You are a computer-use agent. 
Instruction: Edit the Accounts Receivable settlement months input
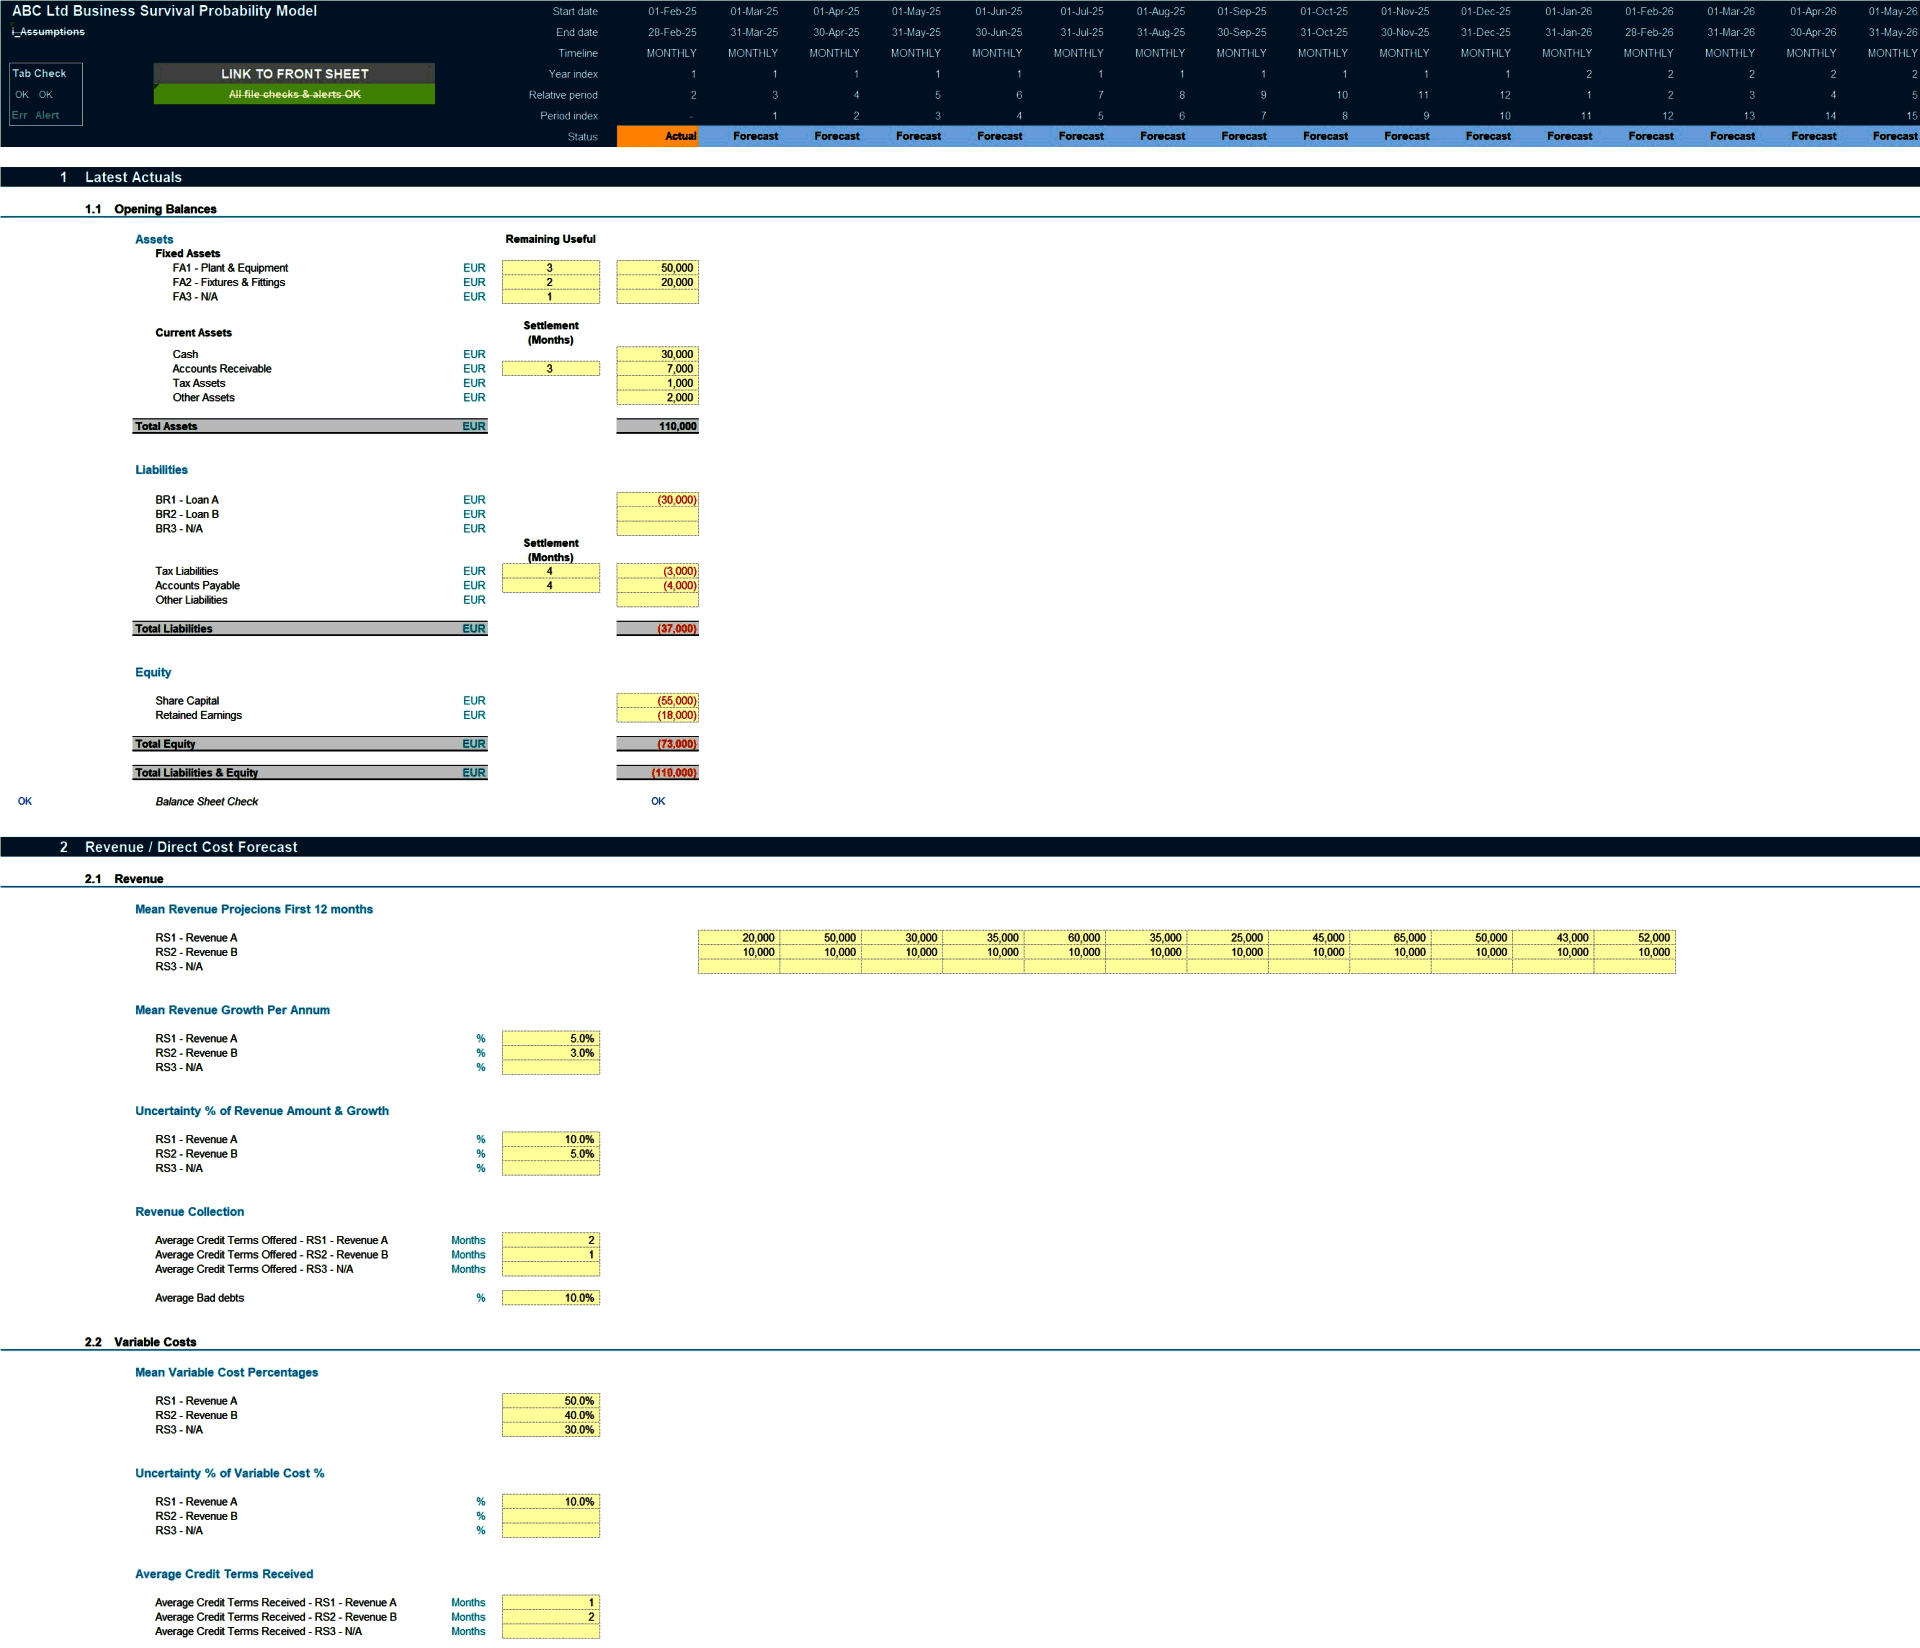pyautogui.click(x=550, y=368)
